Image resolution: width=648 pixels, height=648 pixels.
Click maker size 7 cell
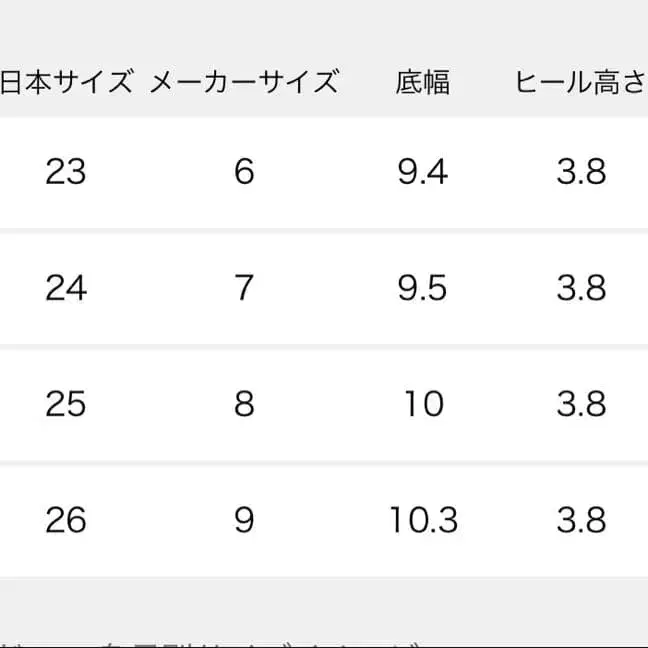click(244, 289)
